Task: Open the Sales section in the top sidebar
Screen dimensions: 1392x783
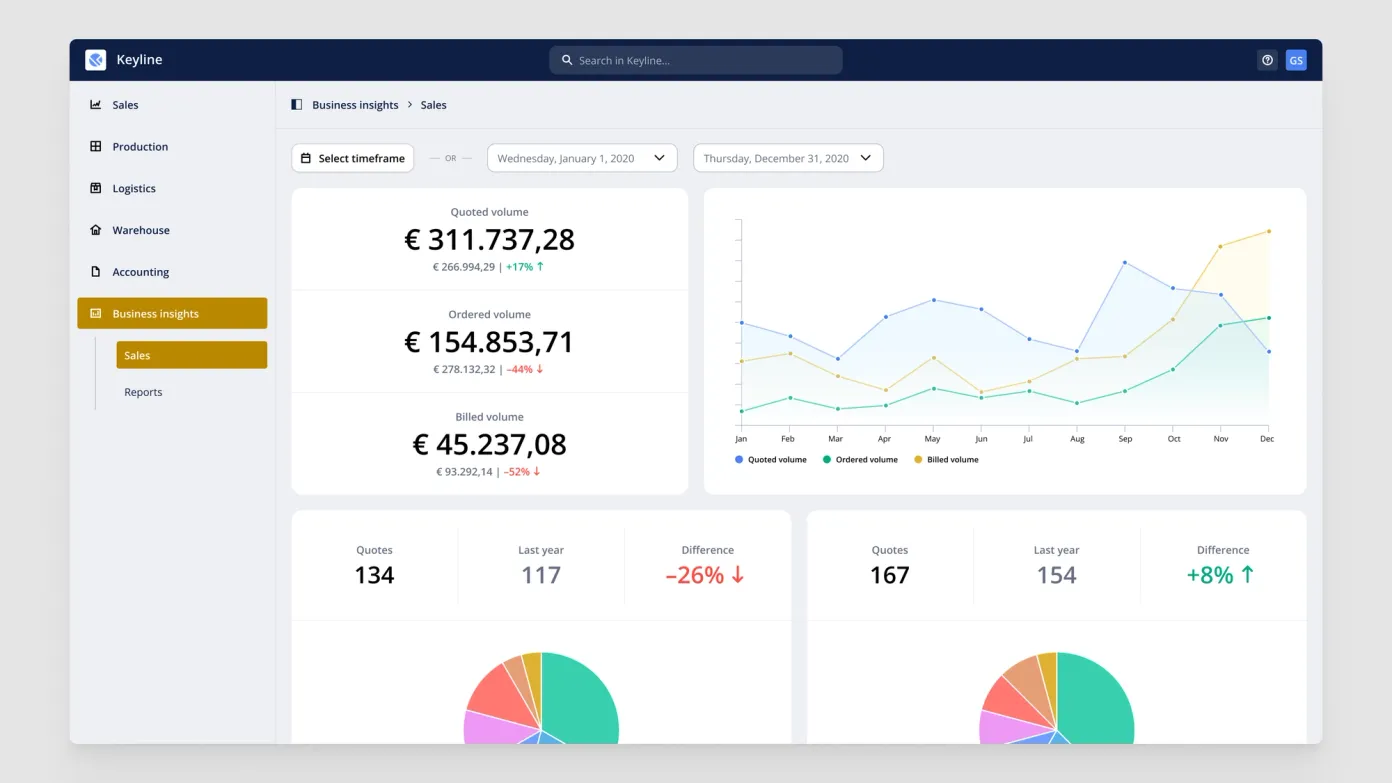Action: click(172, 104)
